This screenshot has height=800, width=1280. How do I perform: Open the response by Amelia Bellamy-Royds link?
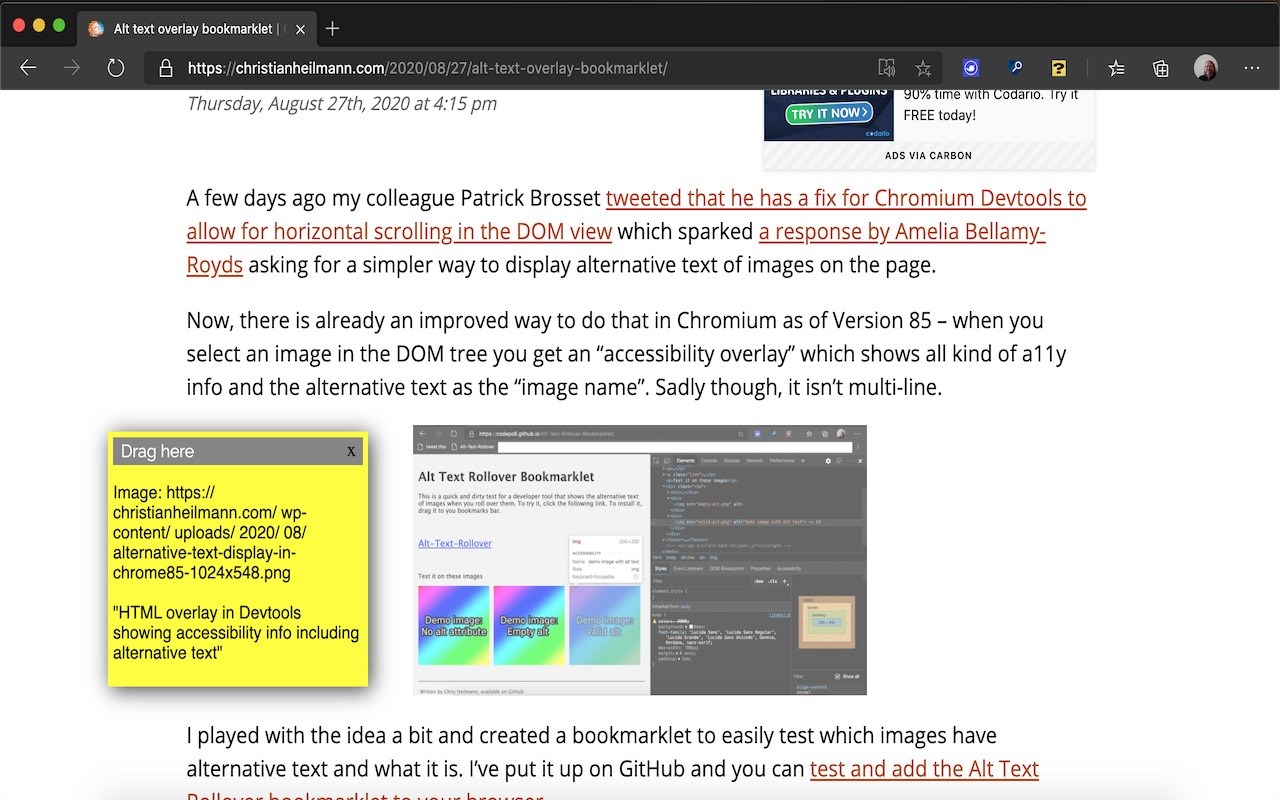[x=616, y=248]
